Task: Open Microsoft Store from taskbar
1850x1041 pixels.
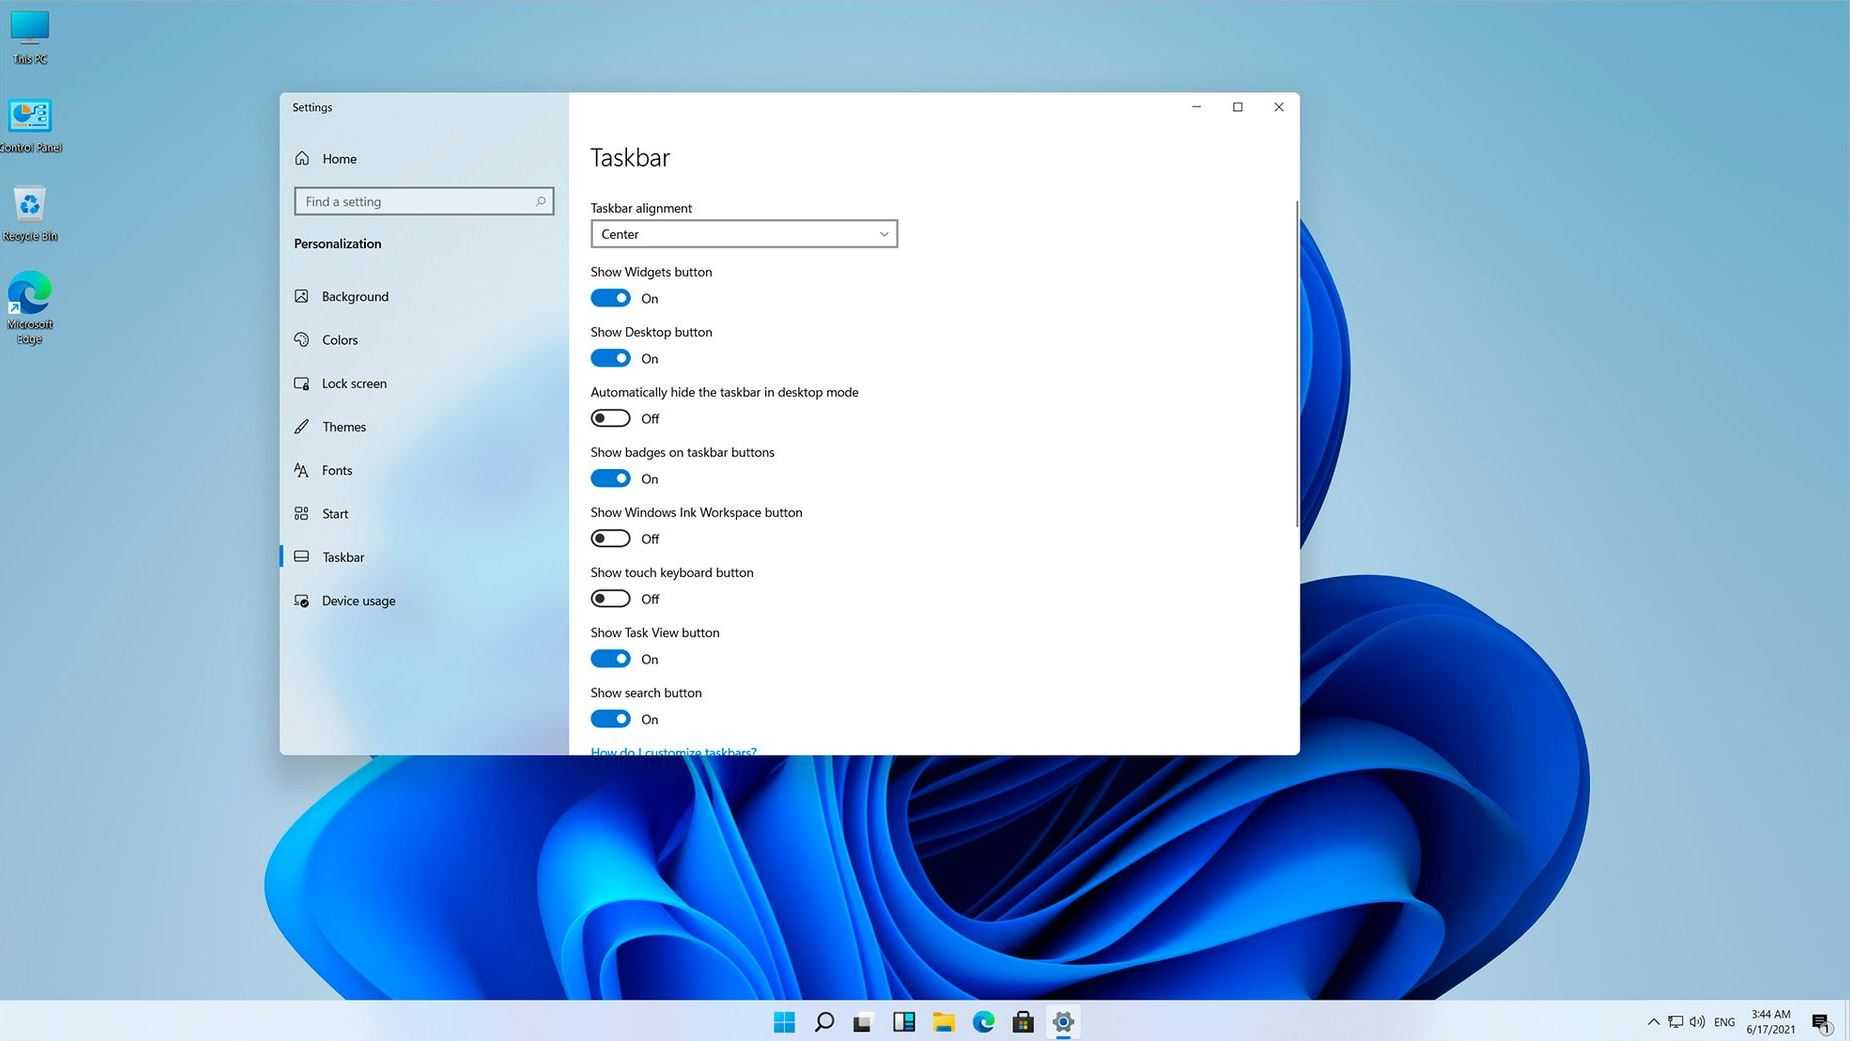Action: 1023,1021
